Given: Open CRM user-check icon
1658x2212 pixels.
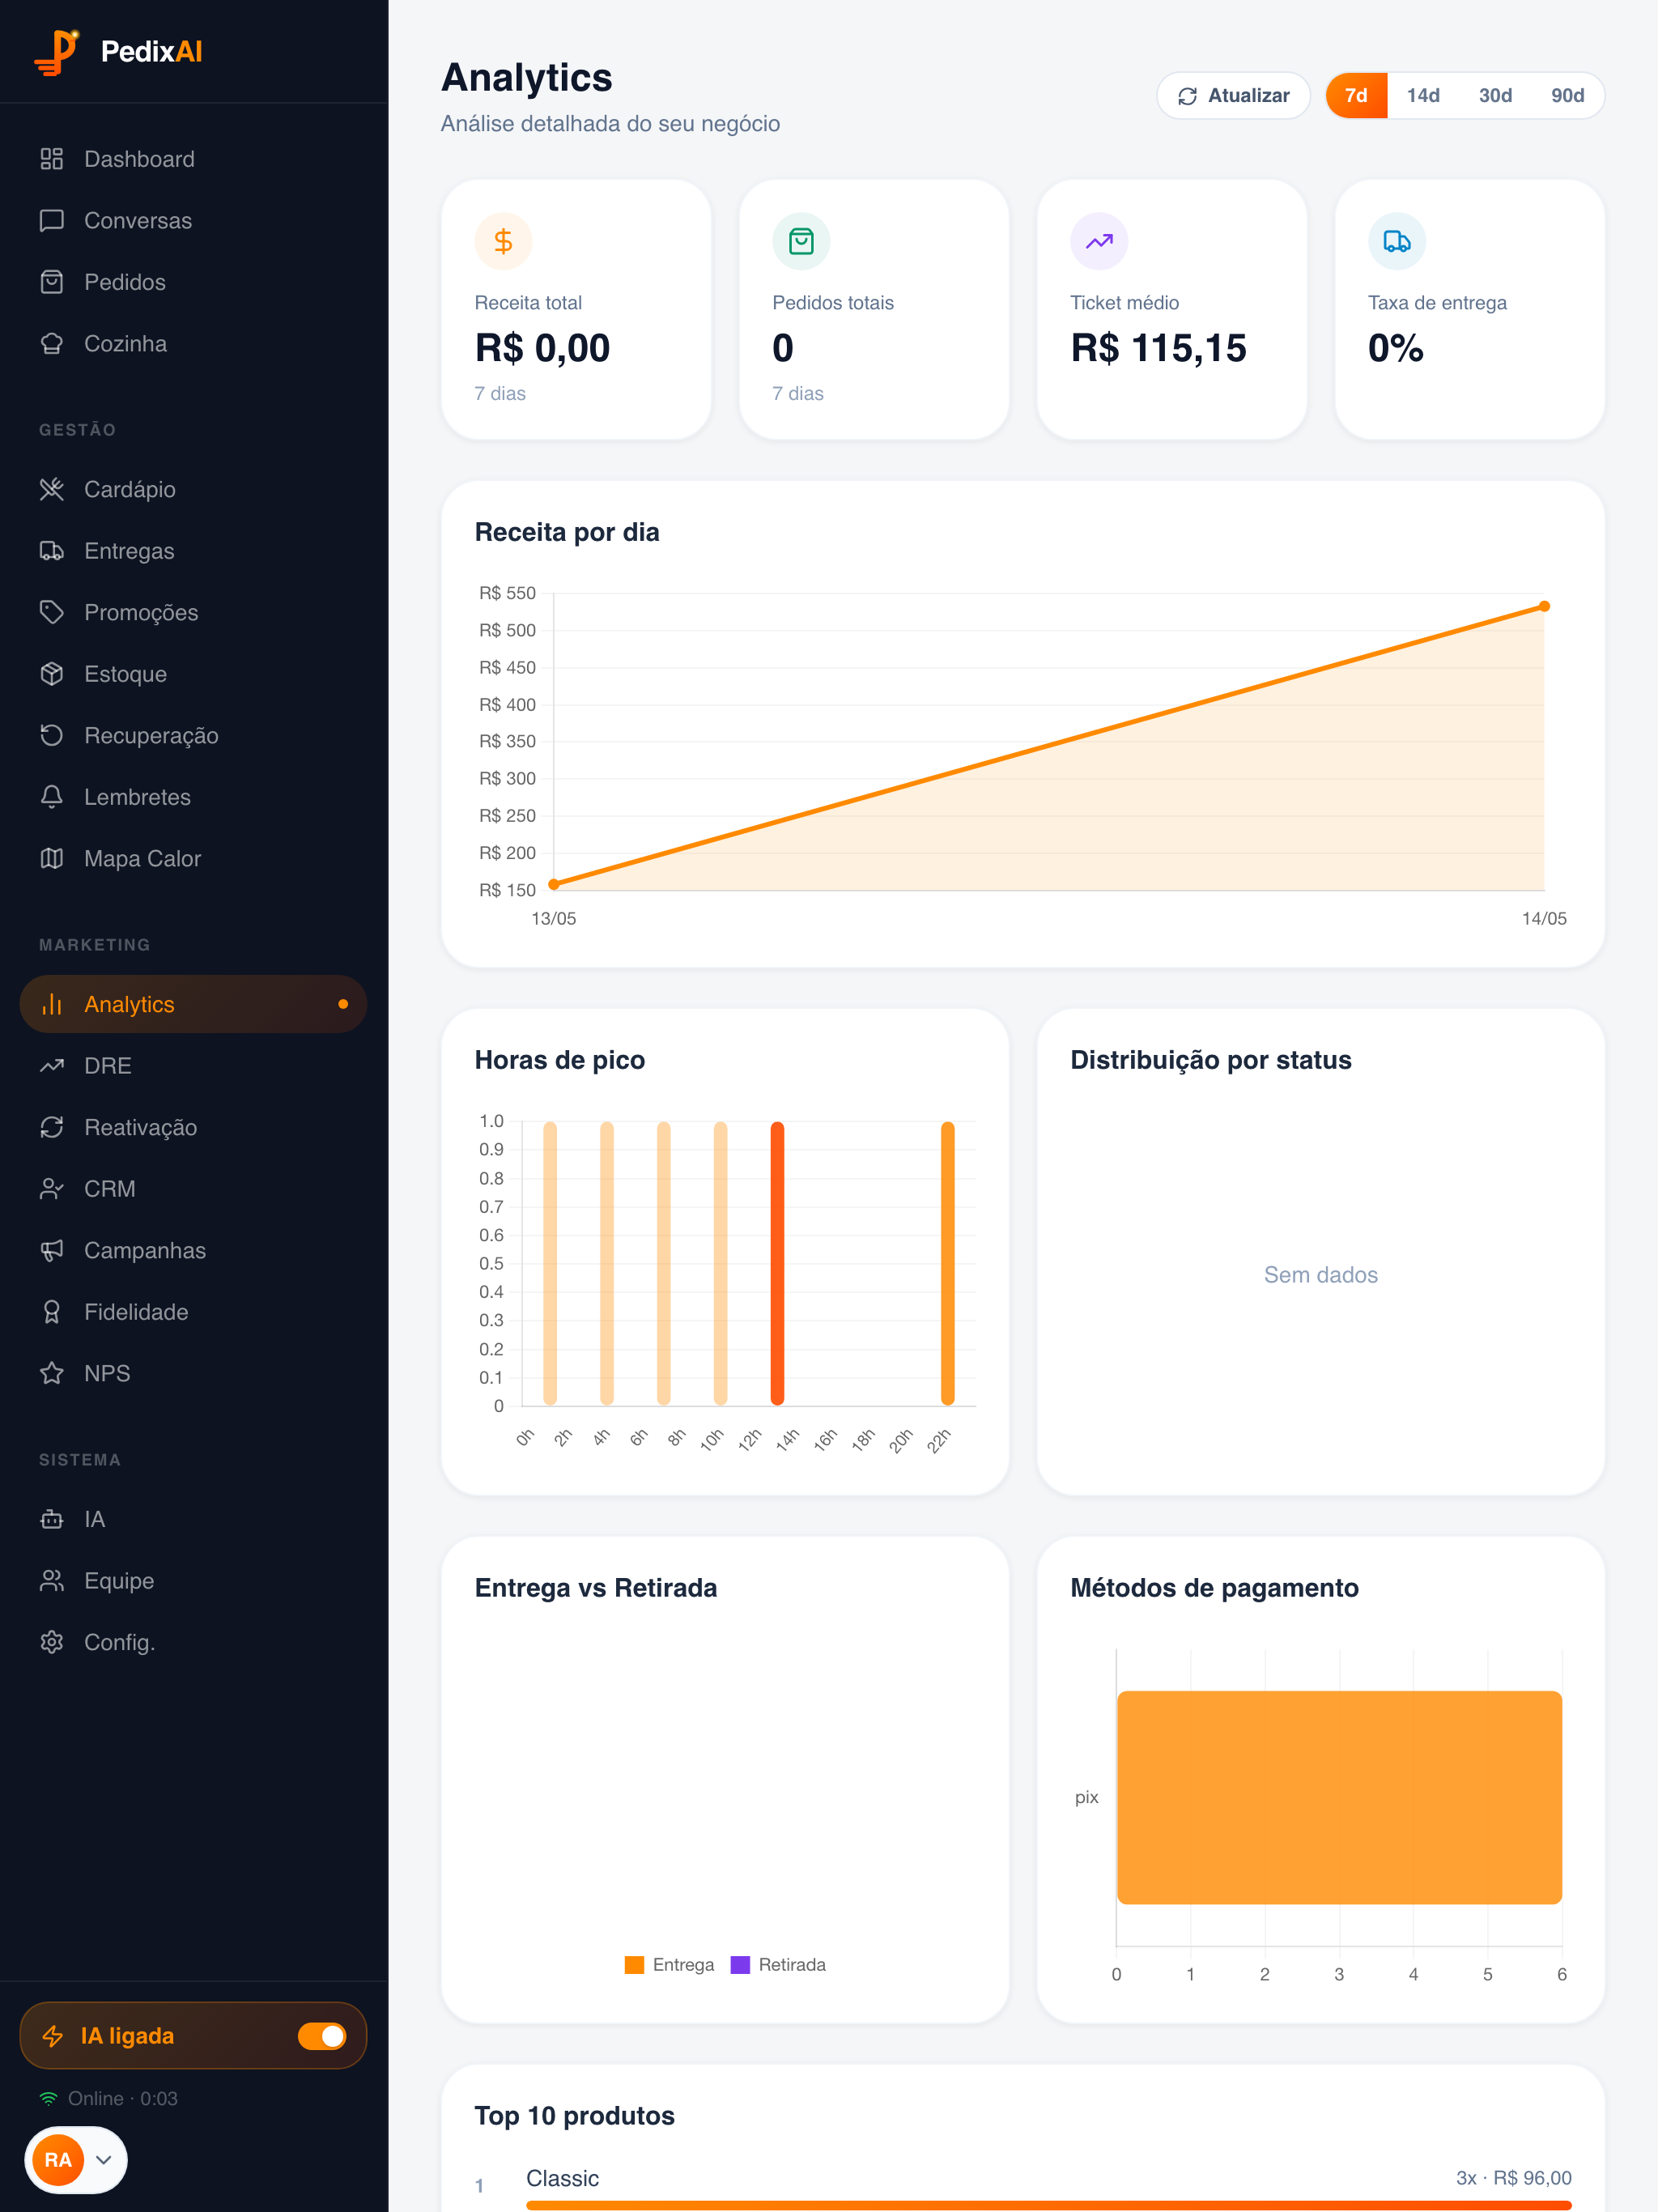Looking at the screenshot, I should point(52,1189).
